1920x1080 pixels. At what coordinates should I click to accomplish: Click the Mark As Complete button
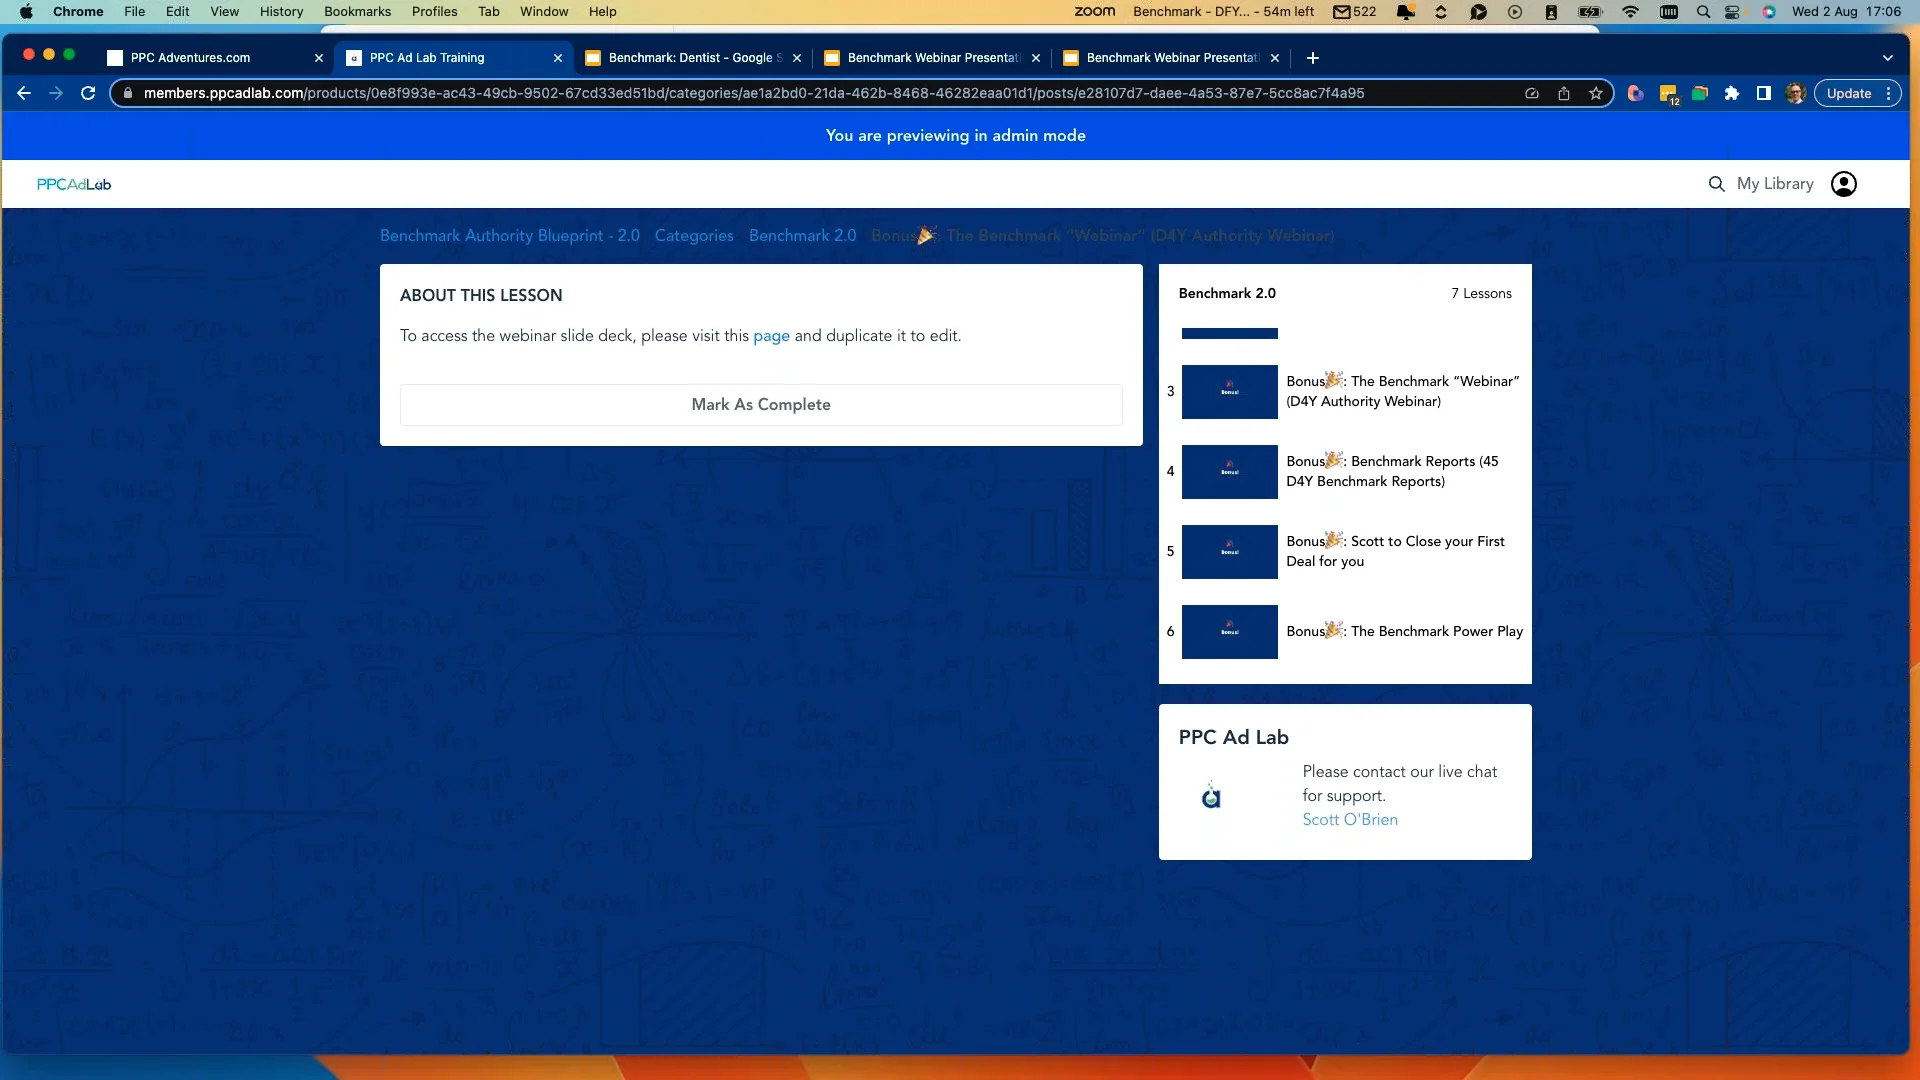click(761, 404)
